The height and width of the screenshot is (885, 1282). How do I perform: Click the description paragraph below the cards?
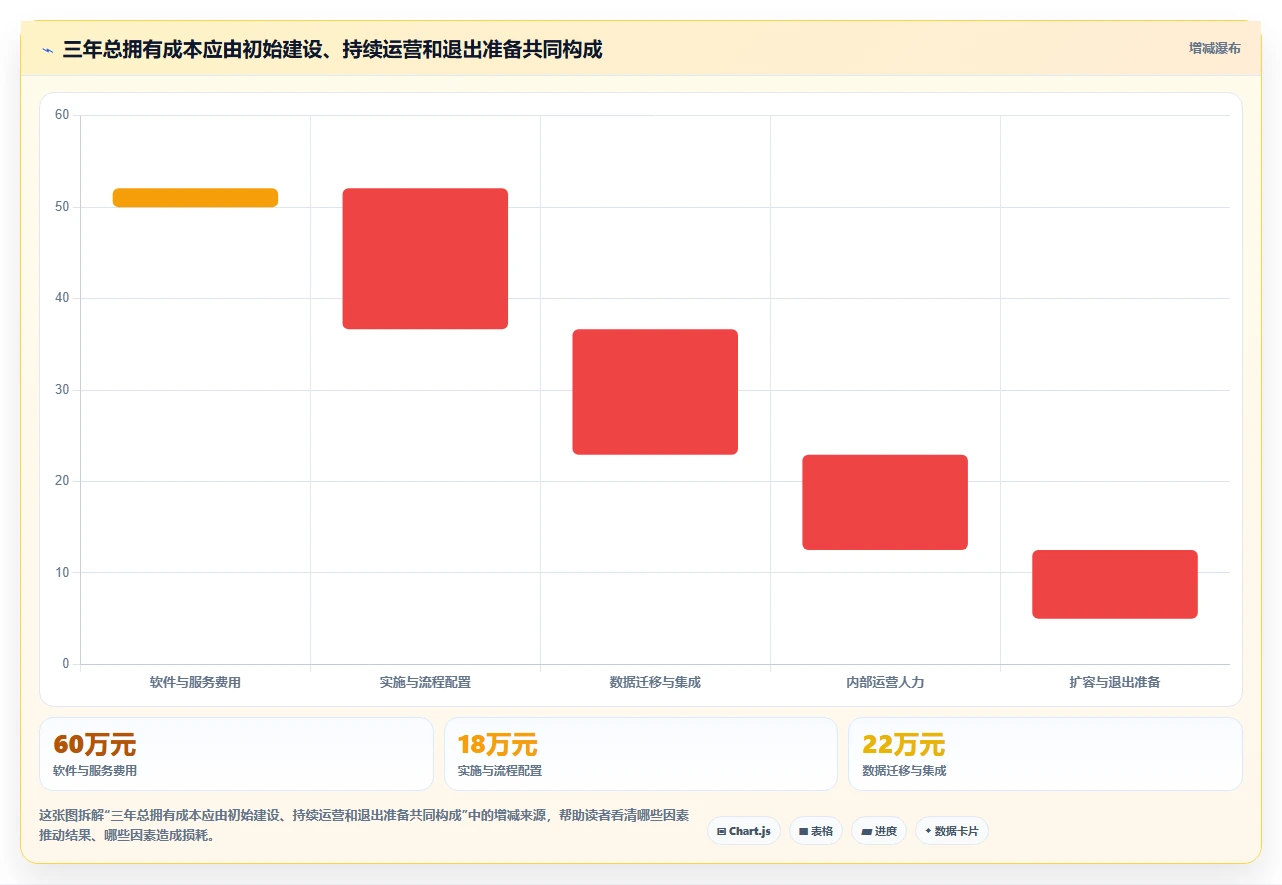[x=364, y=825]
